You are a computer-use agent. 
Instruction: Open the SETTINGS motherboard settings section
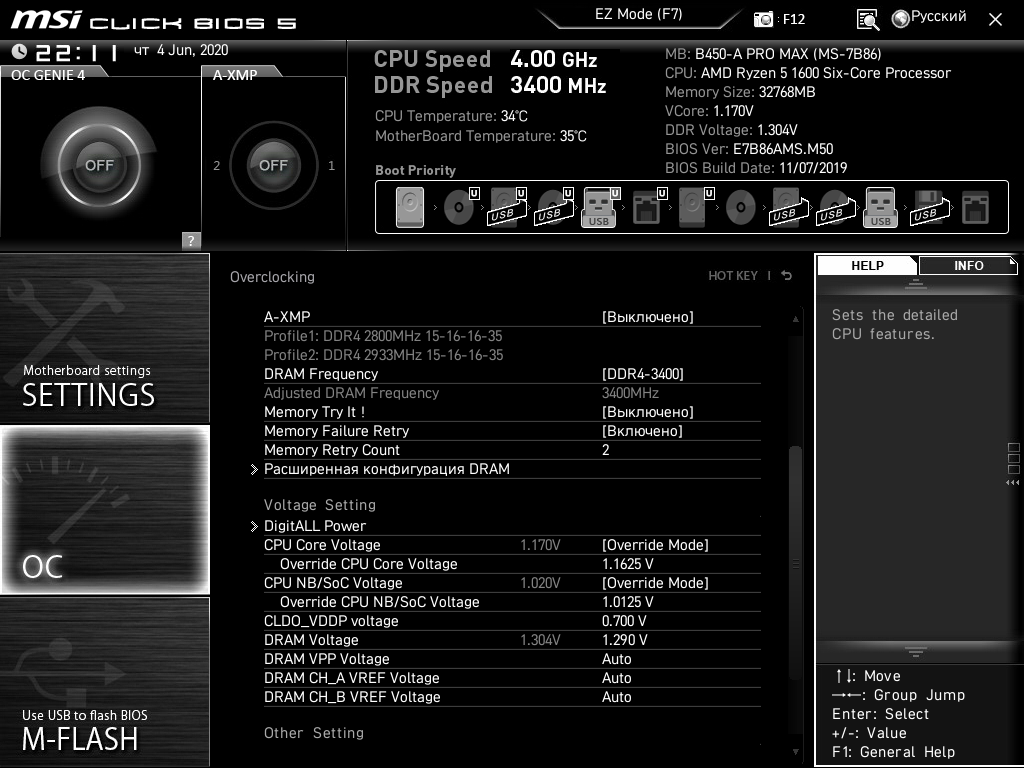104,338
